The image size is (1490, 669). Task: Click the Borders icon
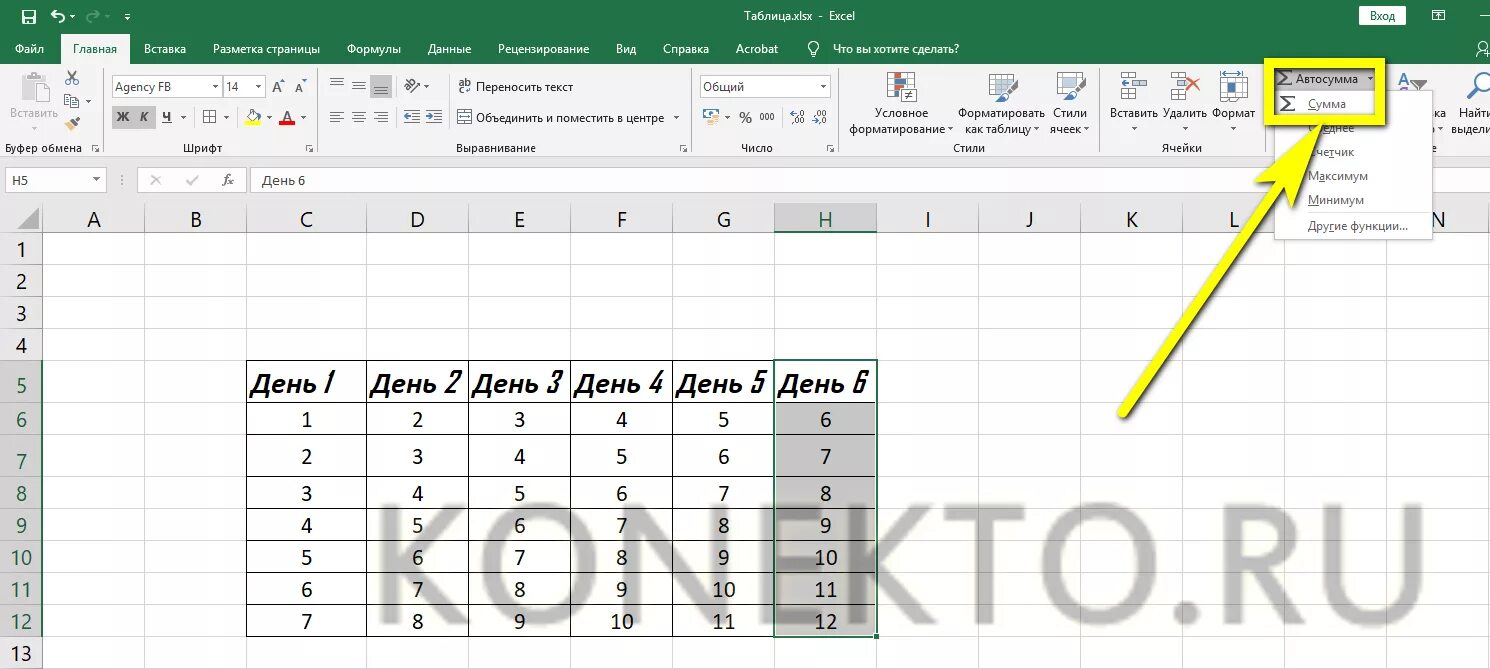click(x=209, y=117)
